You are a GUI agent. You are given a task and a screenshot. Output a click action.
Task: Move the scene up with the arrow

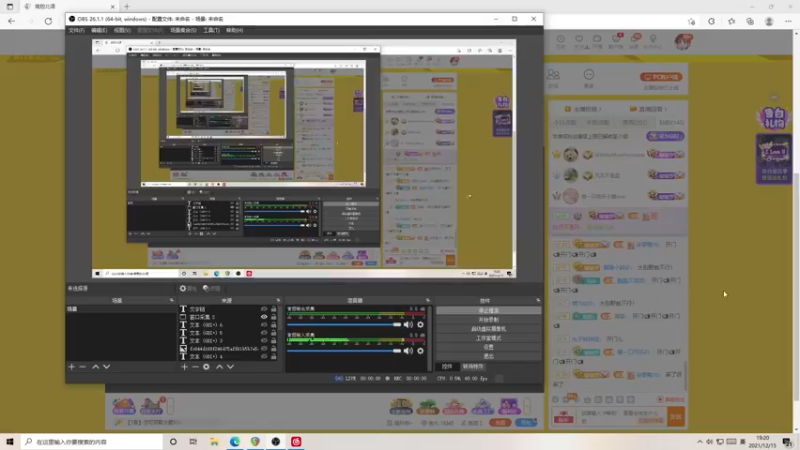coord(95,366)
